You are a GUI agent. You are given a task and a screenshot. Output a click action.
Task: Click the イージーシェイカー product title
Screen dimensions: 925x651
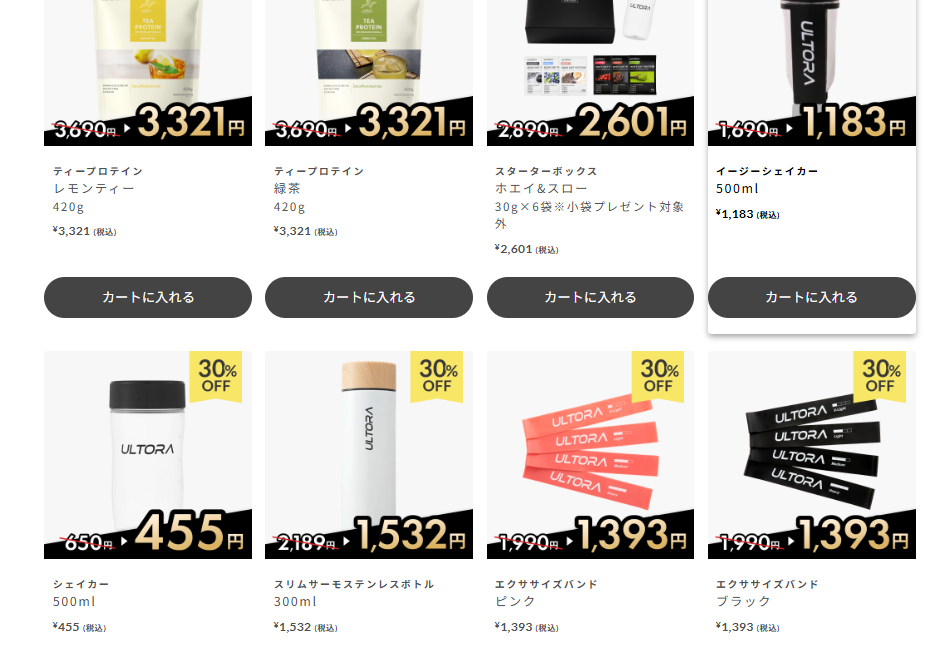tap(767, 180)
